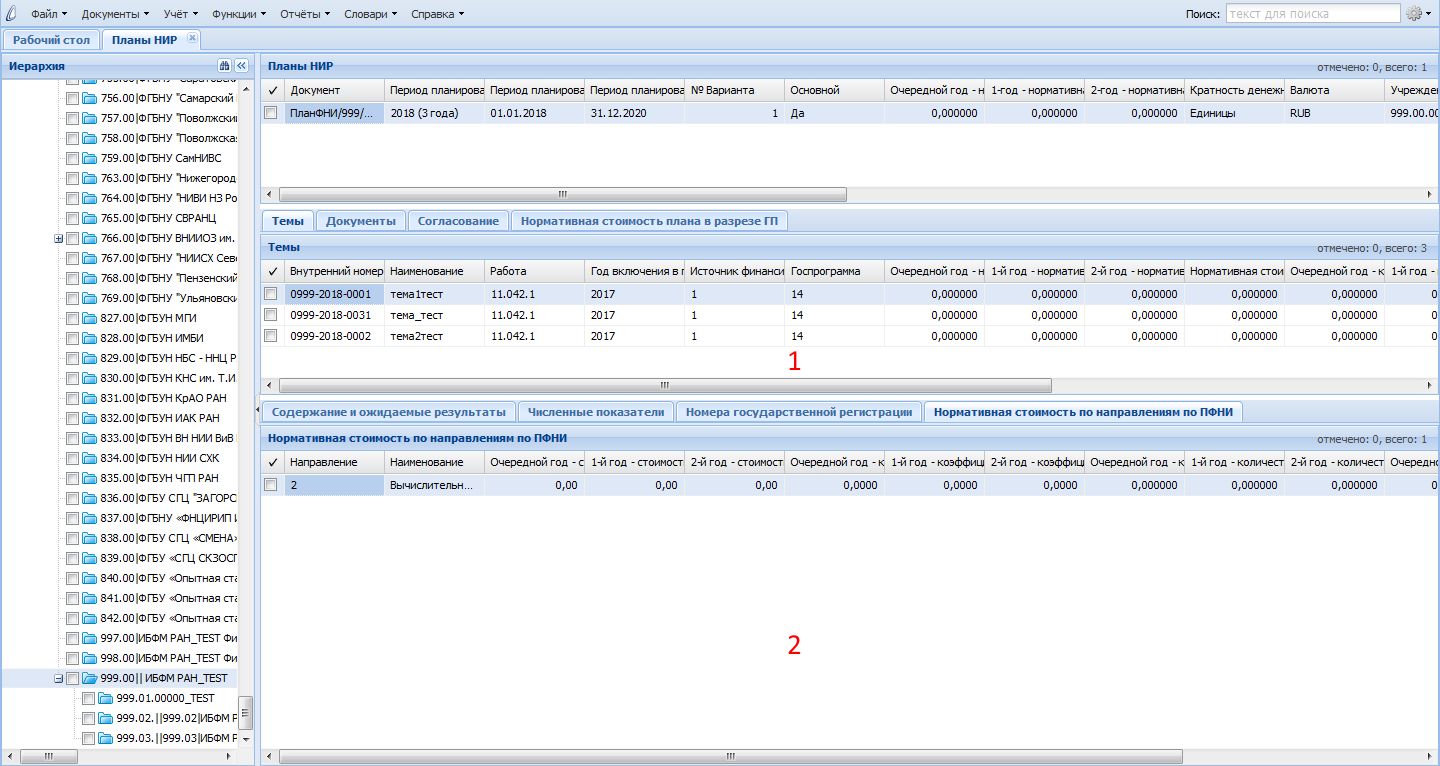Close the Планы НИР tab with its X icon
Image resolution: width=1440 pixels, height=766 pixels.
pyautogui.click(x=192, y=38)
